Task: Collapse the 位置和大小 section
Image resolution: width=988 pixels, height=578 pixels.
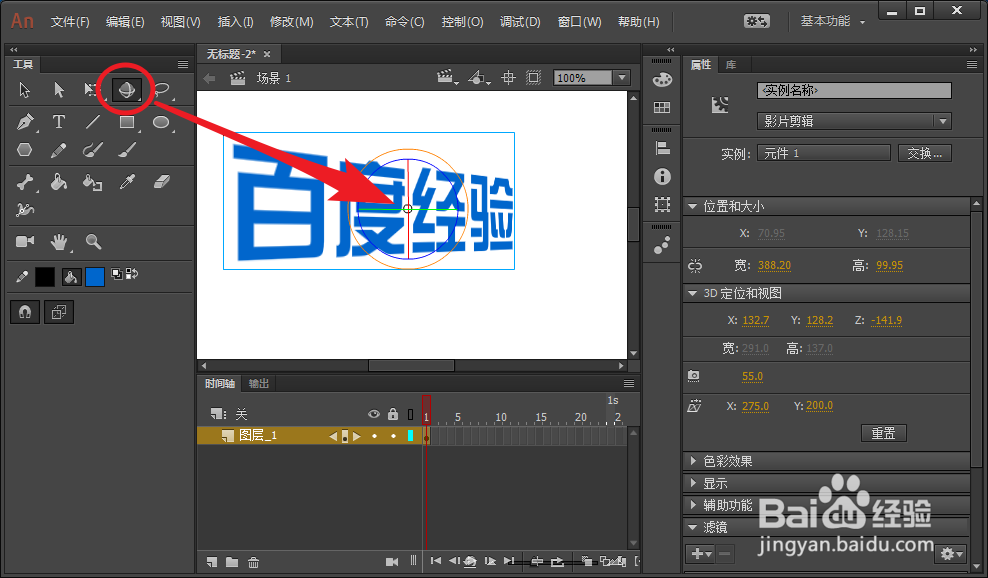Action: [692, 207]
